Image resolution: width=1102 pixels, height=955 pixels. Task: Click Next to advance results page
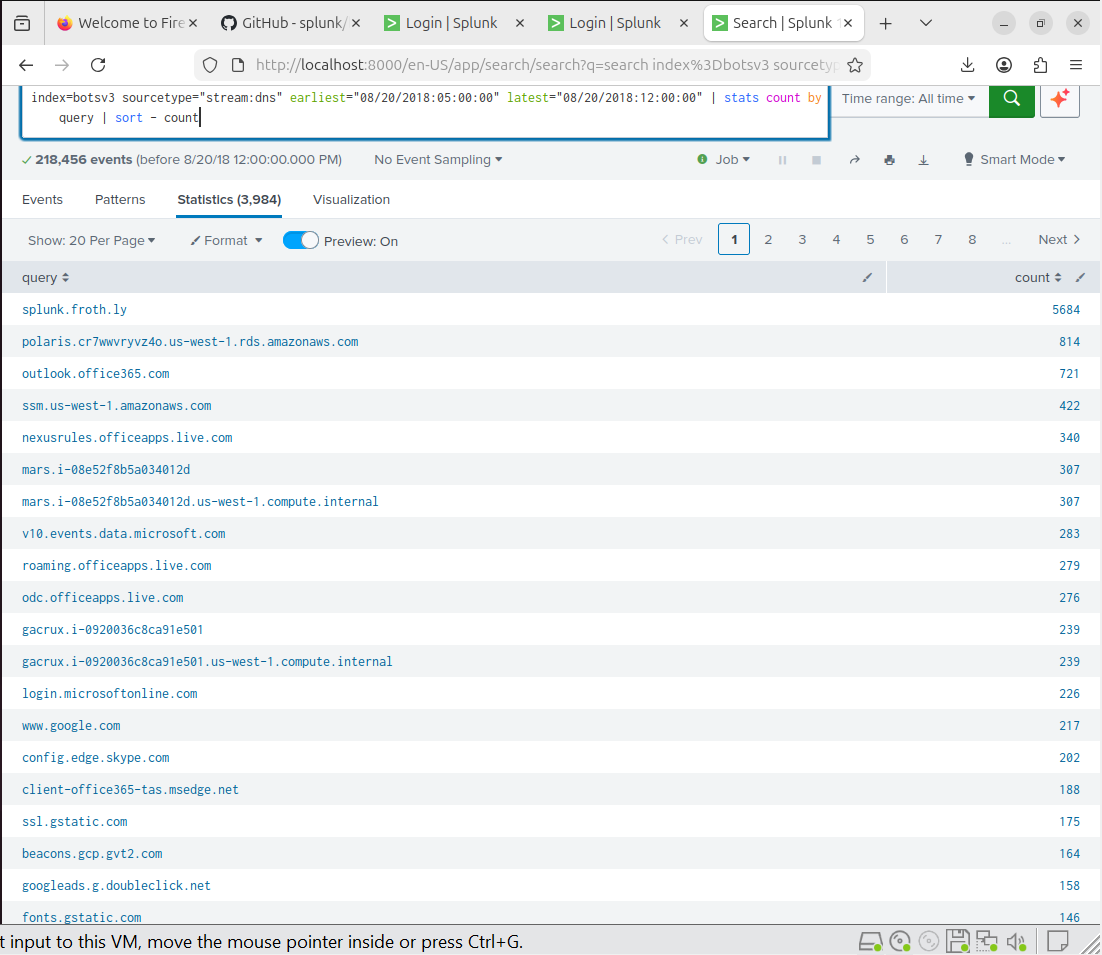[x=1059, y=240]
